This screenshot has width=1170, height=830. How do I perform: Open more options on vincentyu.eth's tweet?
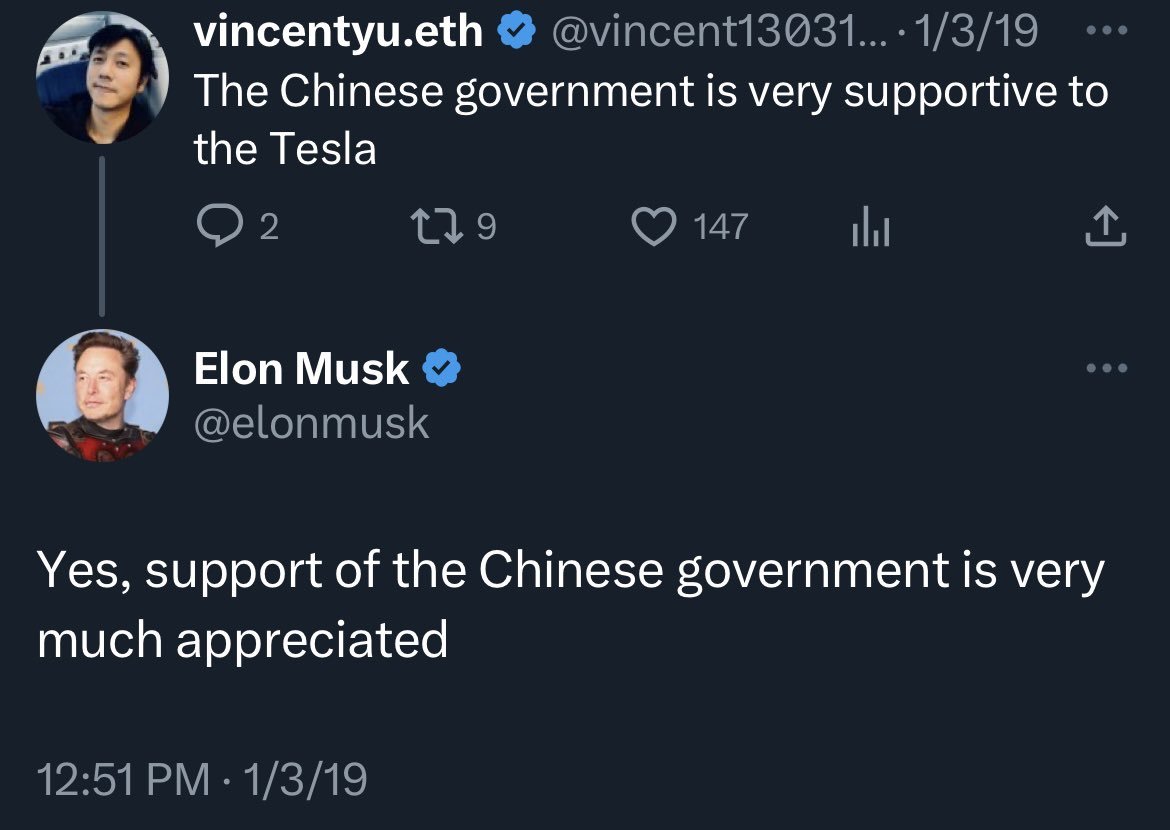(1108, 31)
